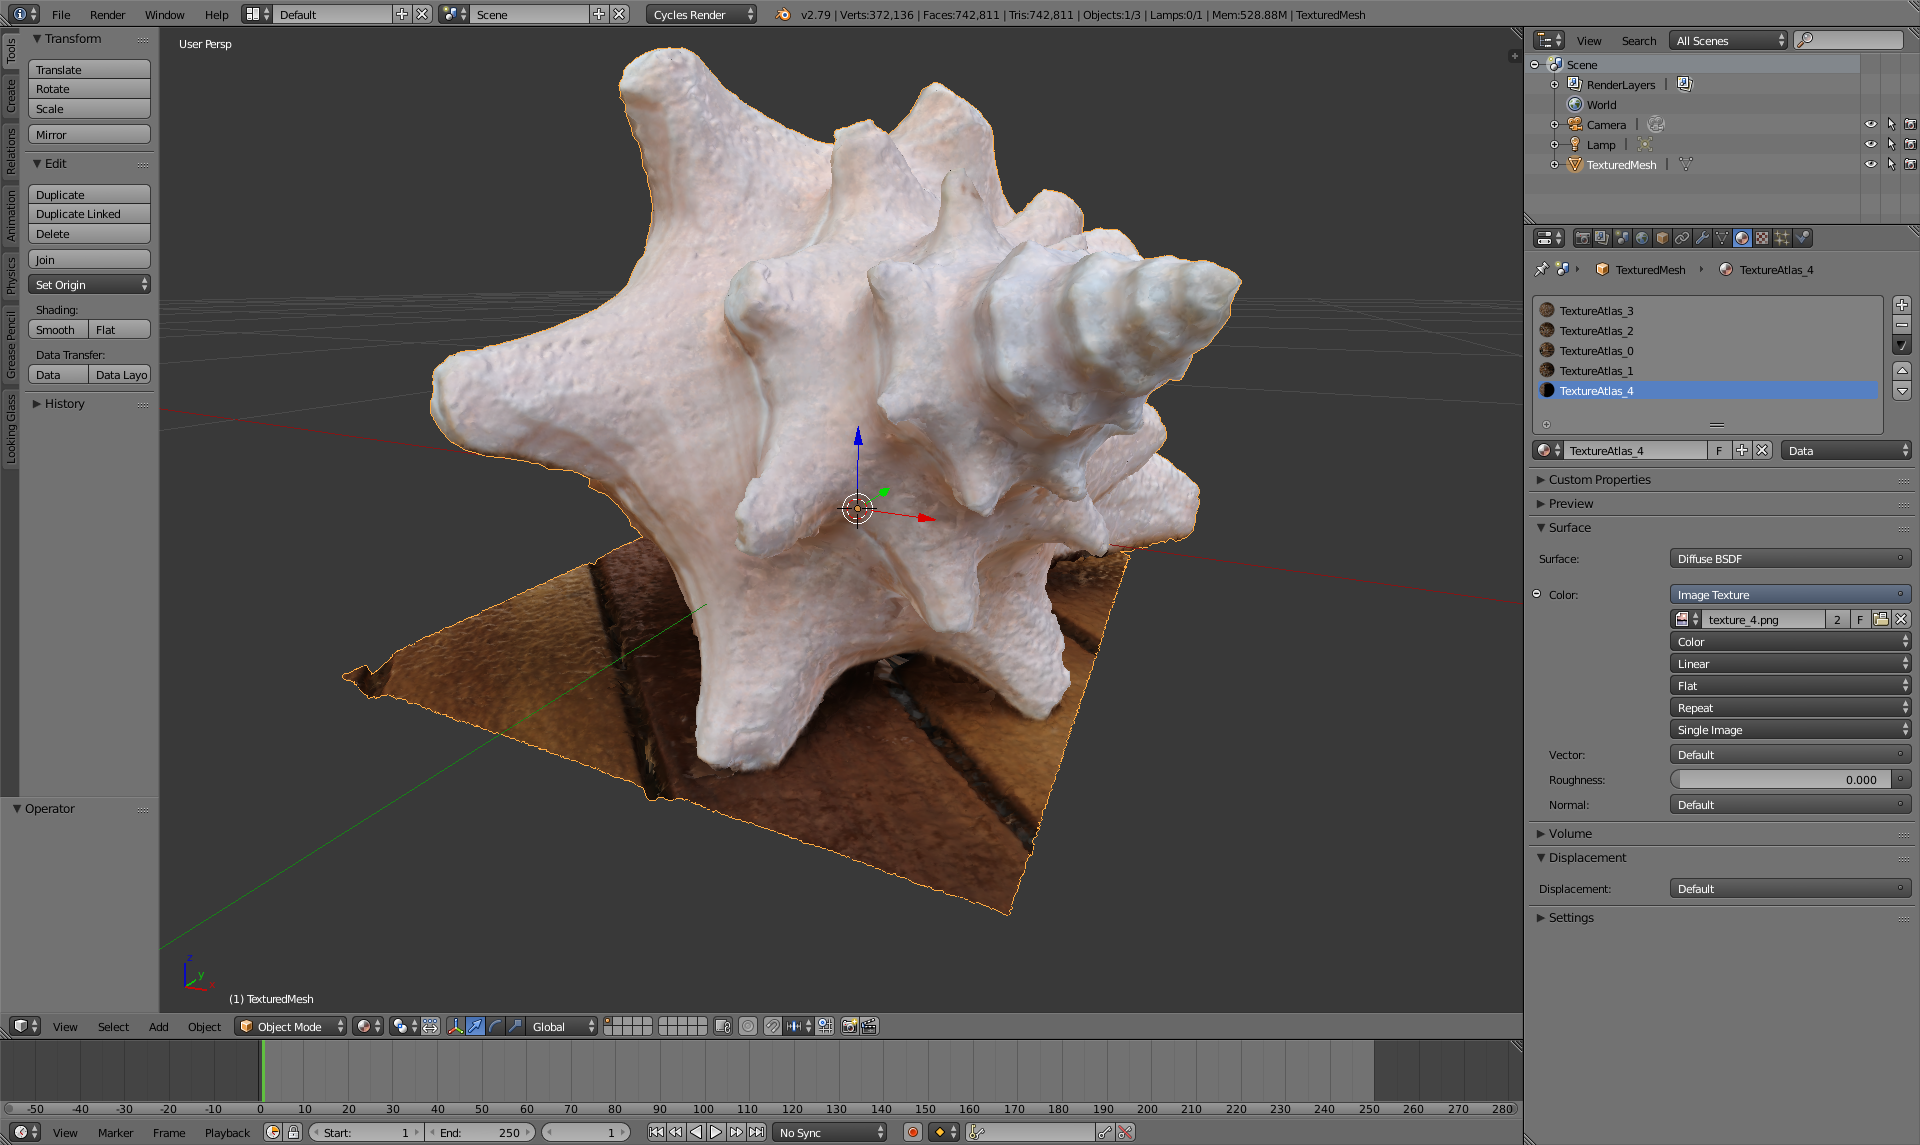Open the Diffuse BSDF surface dropdown
Screen dimensions: 1920x1145
(x=1790, y=558)
